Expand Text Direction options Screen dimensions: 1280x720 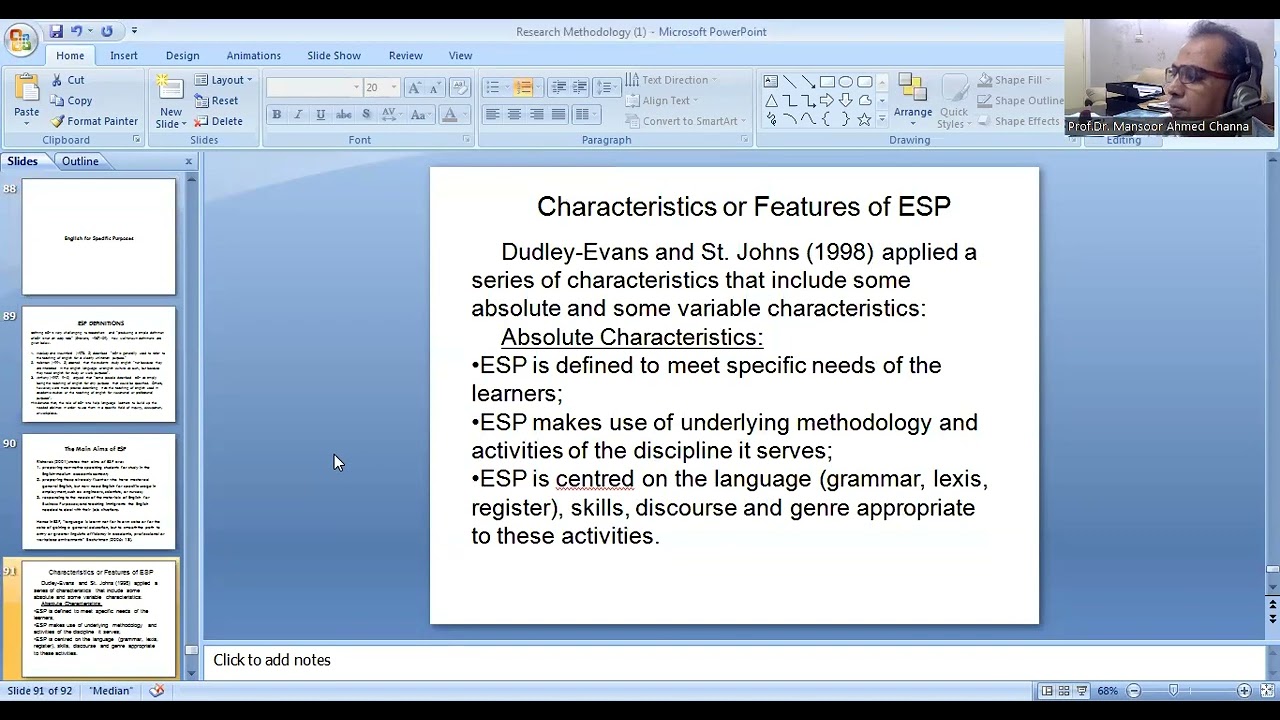click(671, 80)
